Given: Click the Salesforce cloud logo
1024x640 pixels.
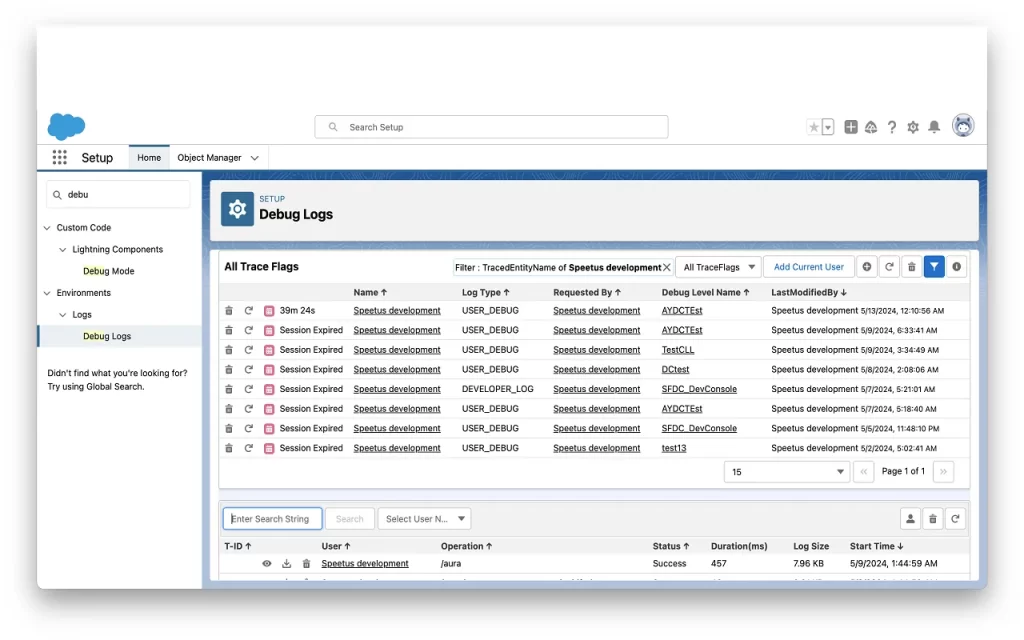Looking at the screenshot, I should coord(67,126).
